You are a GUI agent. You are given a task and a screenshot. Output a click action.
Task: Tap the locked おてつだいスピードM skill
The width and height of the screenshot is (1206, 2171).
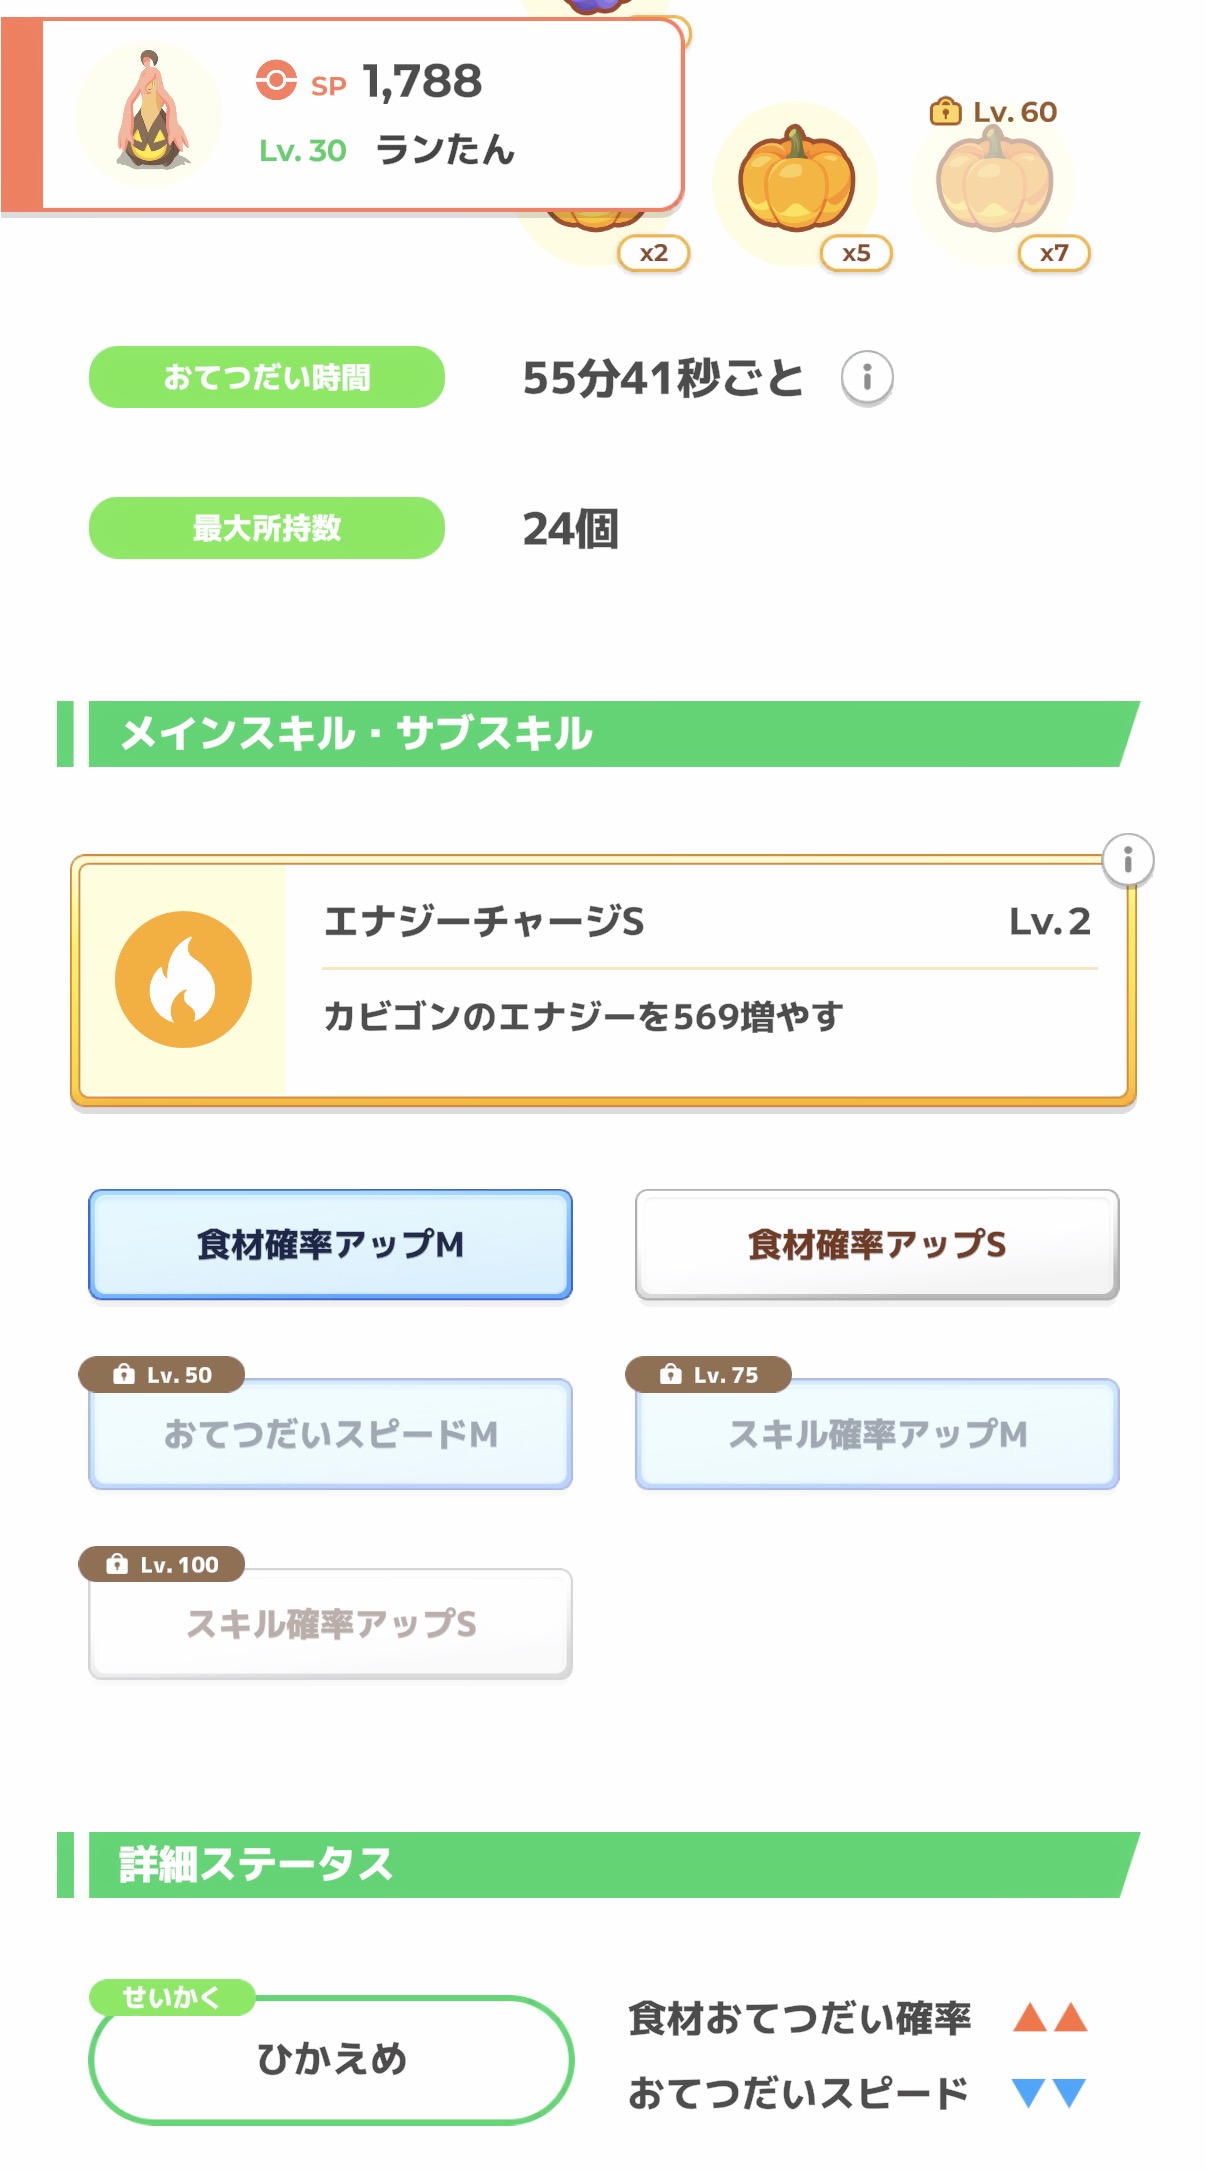(330, 1435)
